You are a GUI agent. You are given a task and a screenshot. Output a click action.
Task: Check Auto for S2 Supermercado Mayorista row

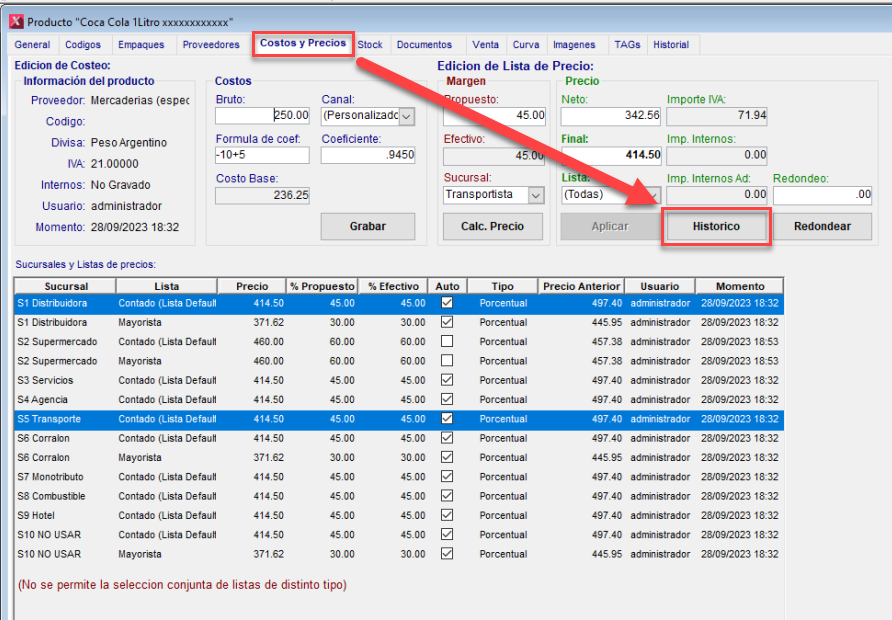click(x=447, y=361)
